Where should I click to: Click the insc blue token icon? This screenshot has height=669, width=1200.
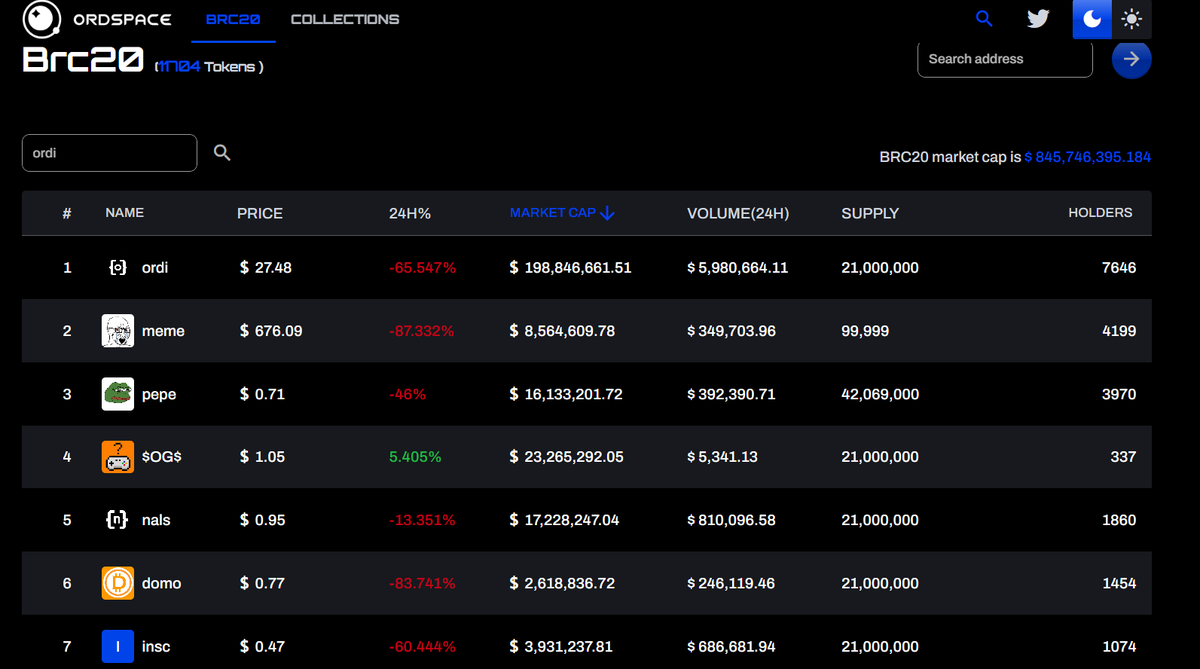(118, 647)
